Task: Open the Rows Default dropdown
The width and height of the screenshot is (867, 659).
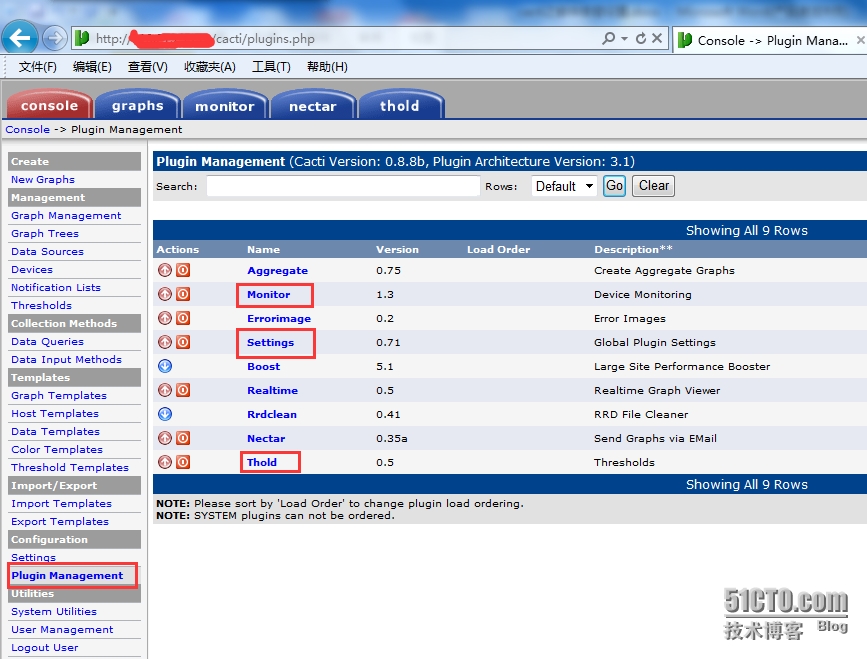Action: pos(564,186)
